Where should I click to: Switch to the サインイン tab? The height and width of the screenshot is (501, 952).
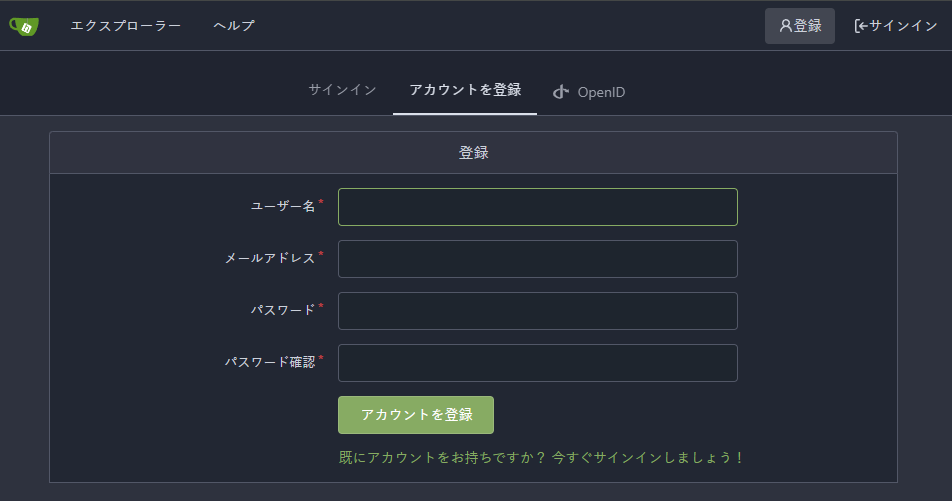342,90
